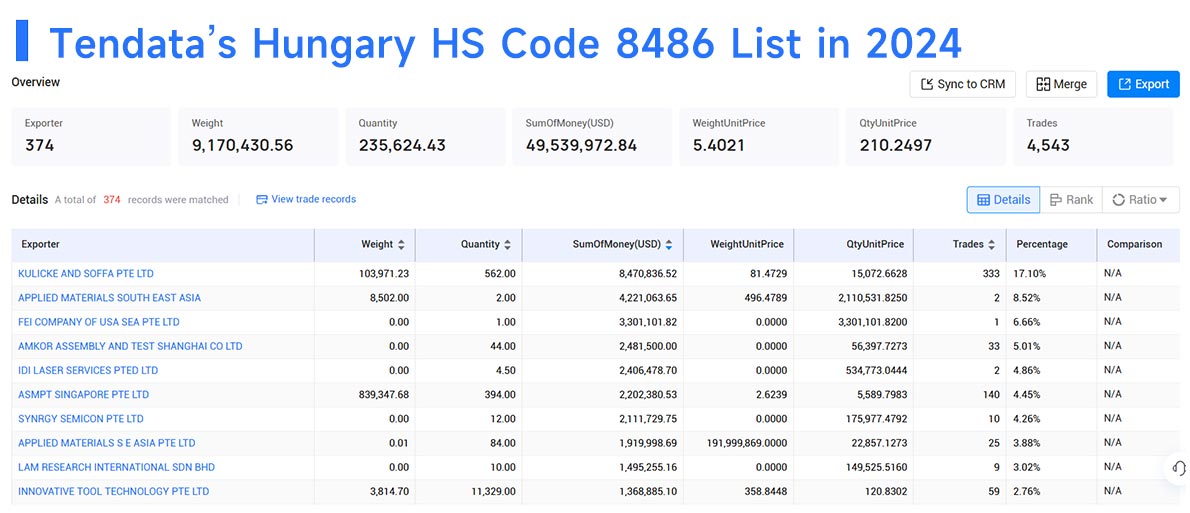
Task: Sort table by Quantity column arrows
Action: [508, 244]
